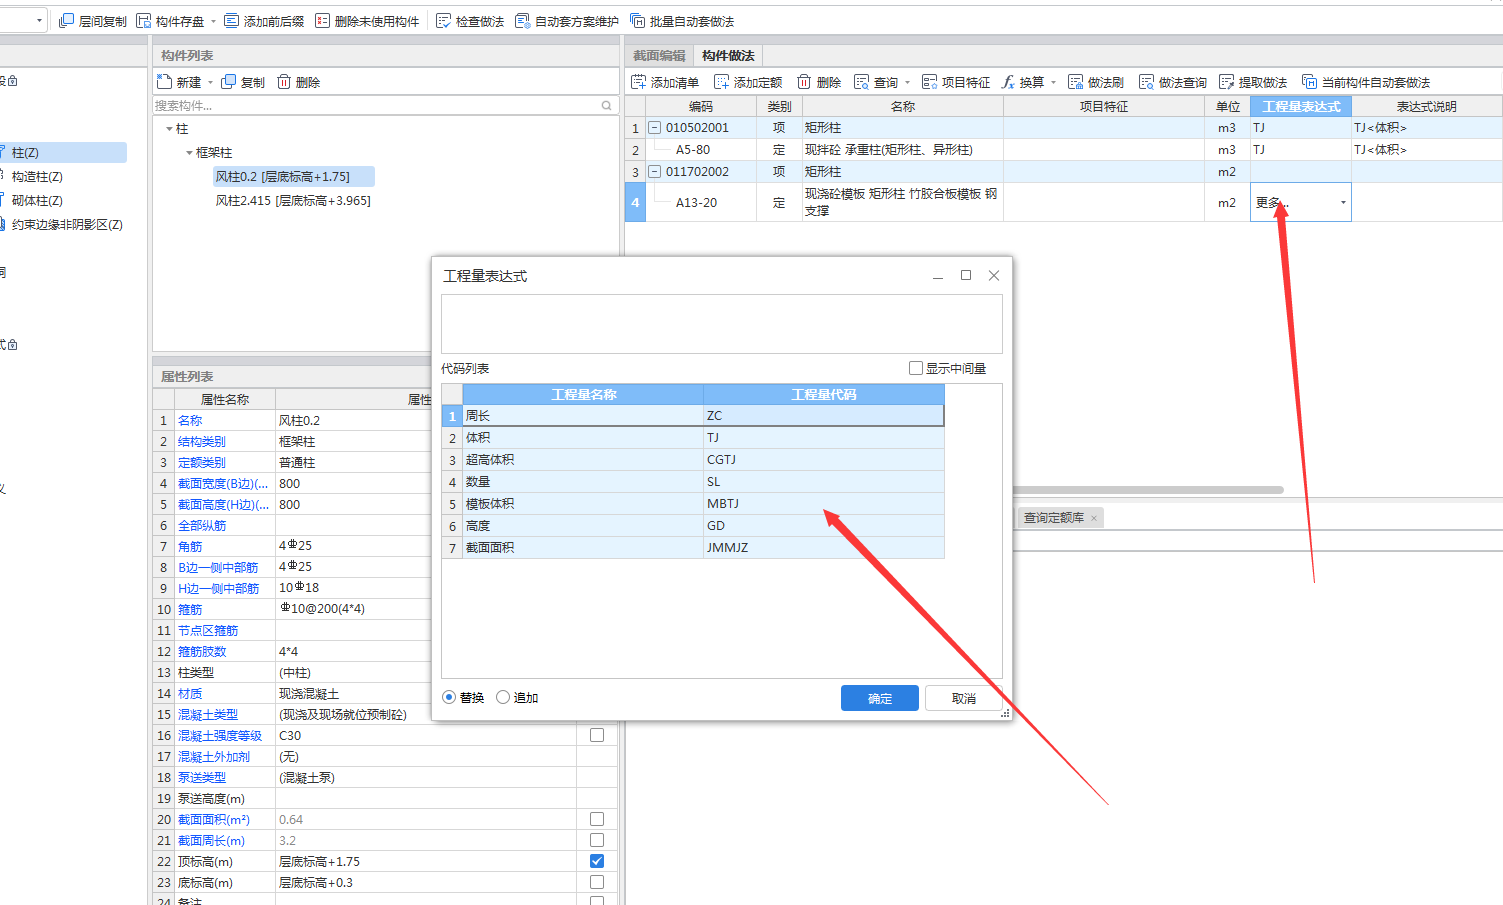Click 做法查询 icon

pyautogui.click(x=1147, y=82)
